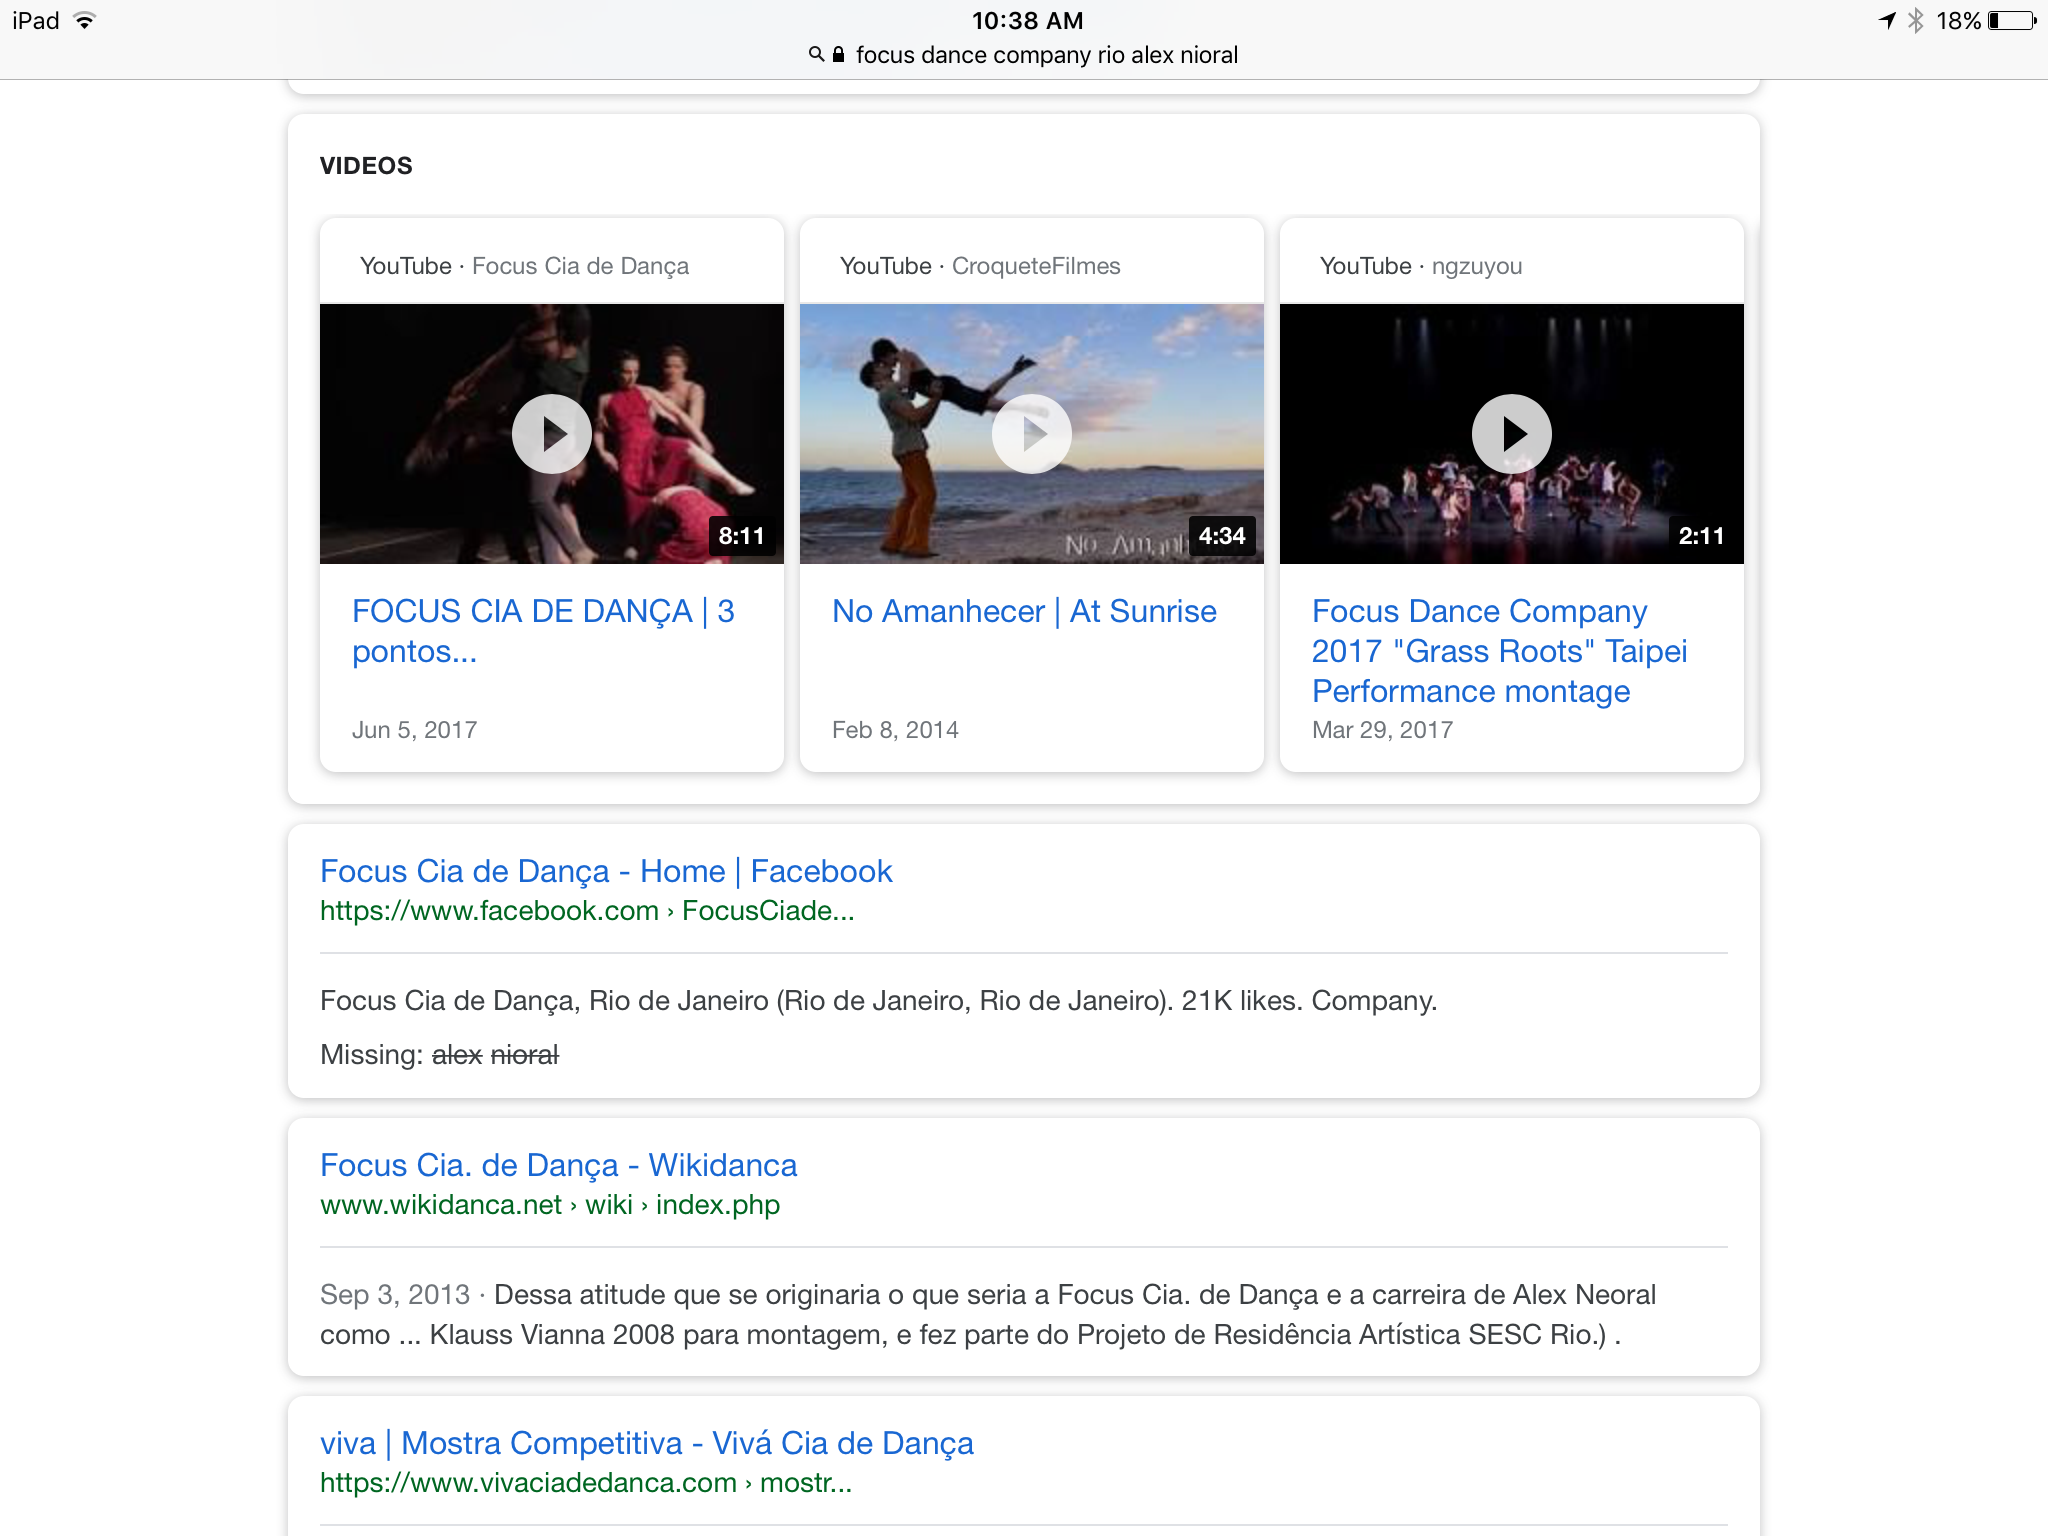
Task: Tap the iPad carrier label
Action: coord(36,21)
